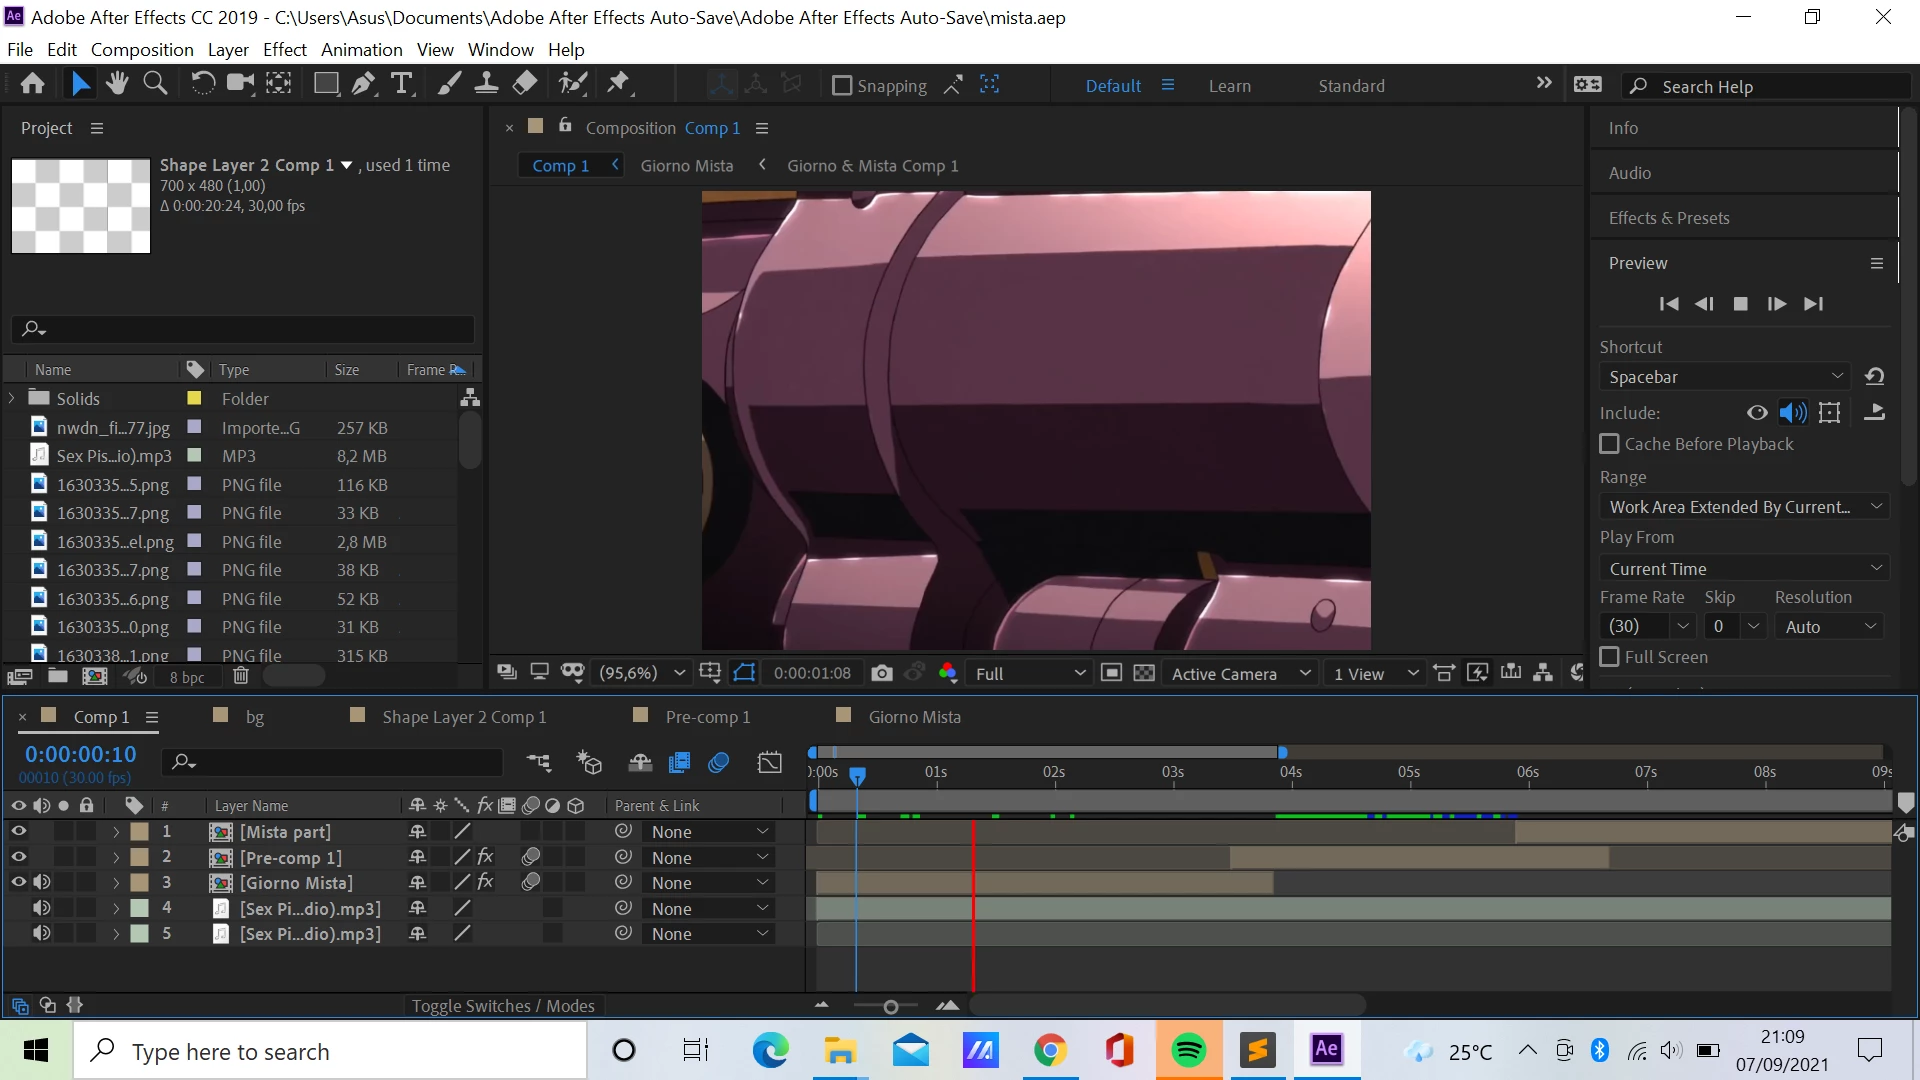1920x1080 pixels.
Task: Switch to the Learn workspace
Action: click(x=1229, y=86)
